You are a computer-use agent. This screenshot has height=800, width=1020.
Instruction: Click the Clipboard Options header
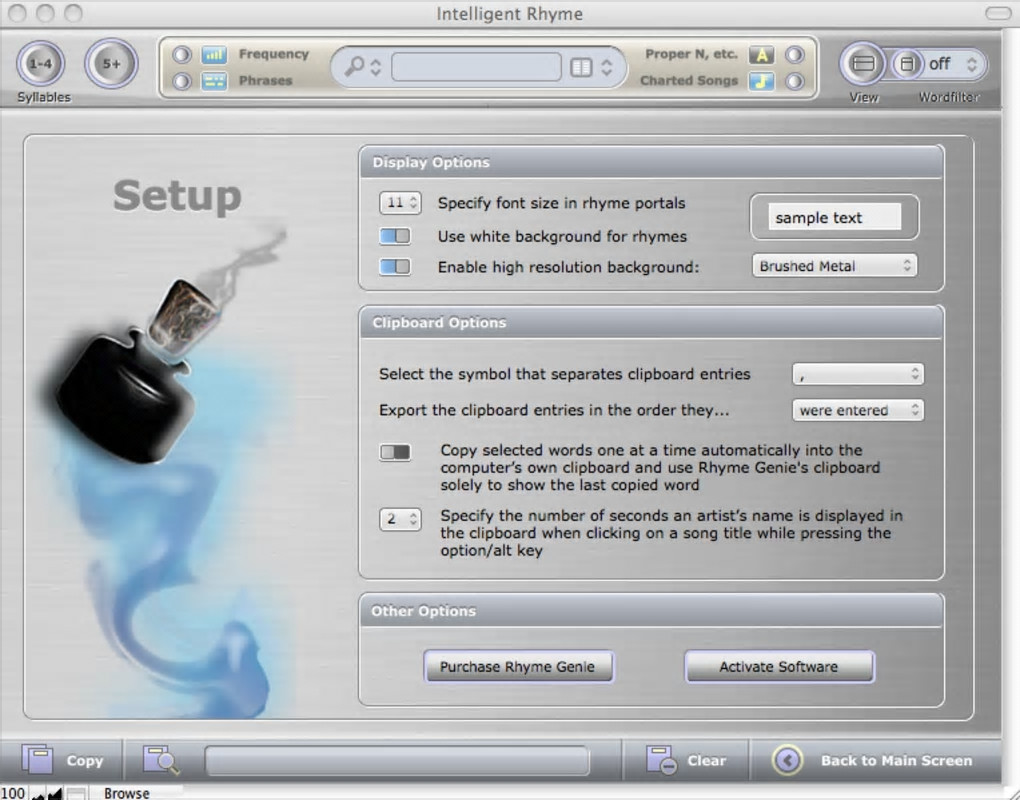click(x=651, y=323)
